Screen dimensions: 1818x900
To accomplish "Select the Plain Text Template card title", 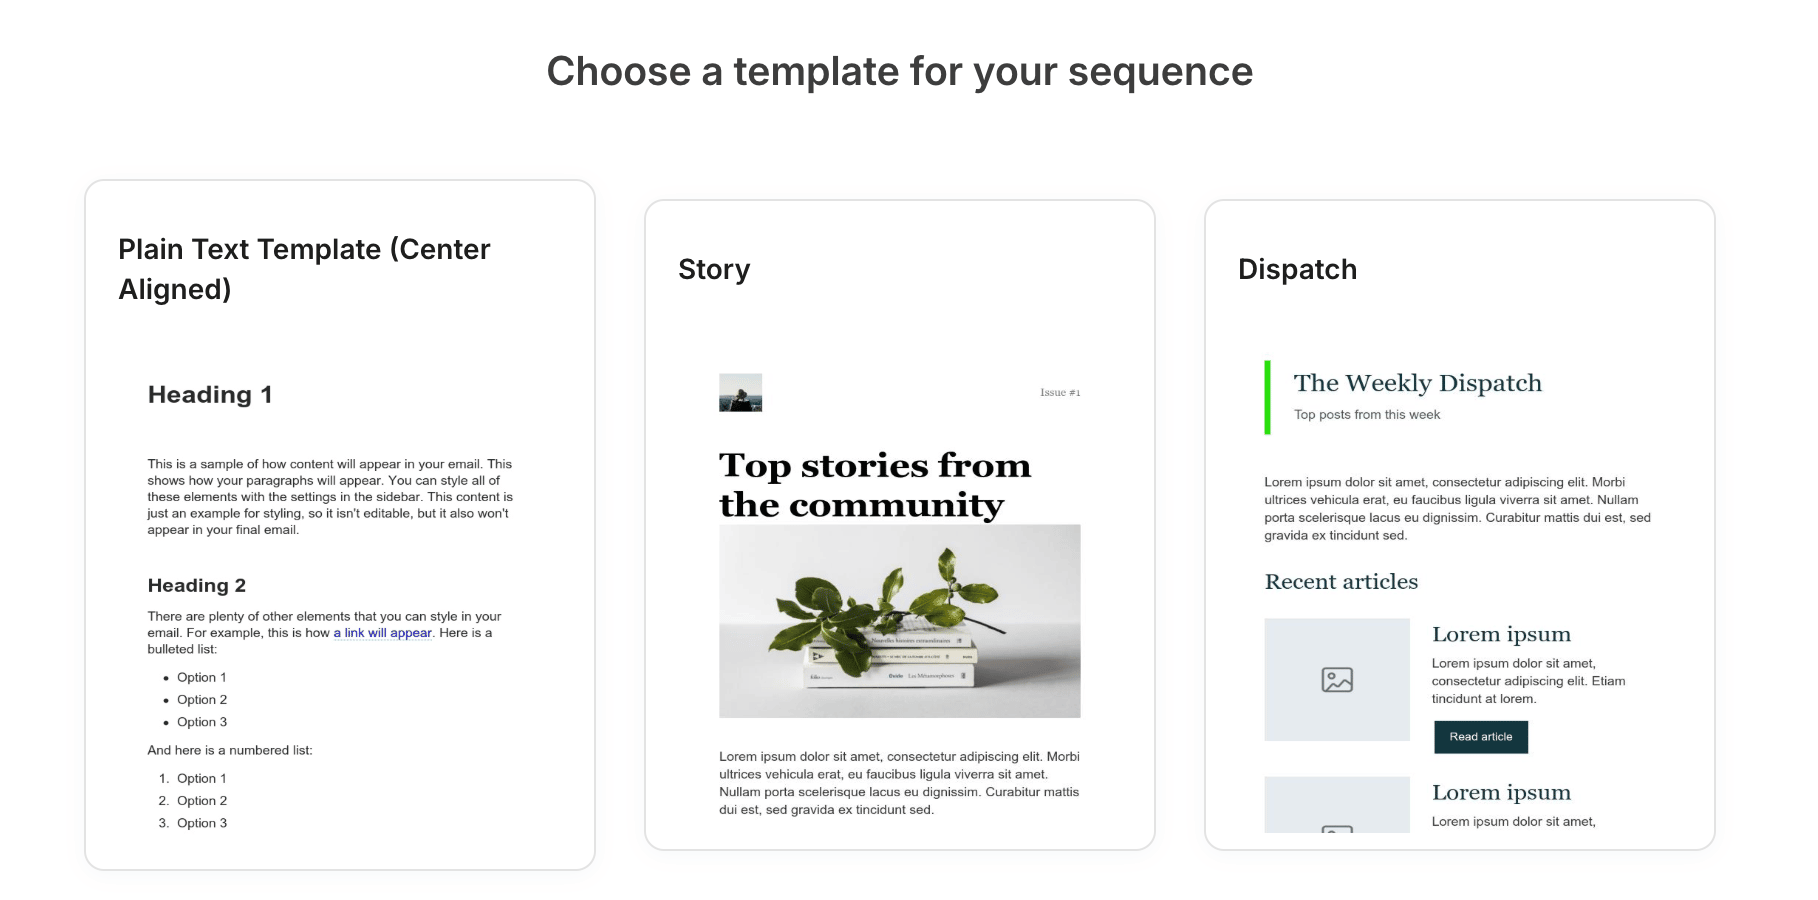I will [x=304, y=269].
